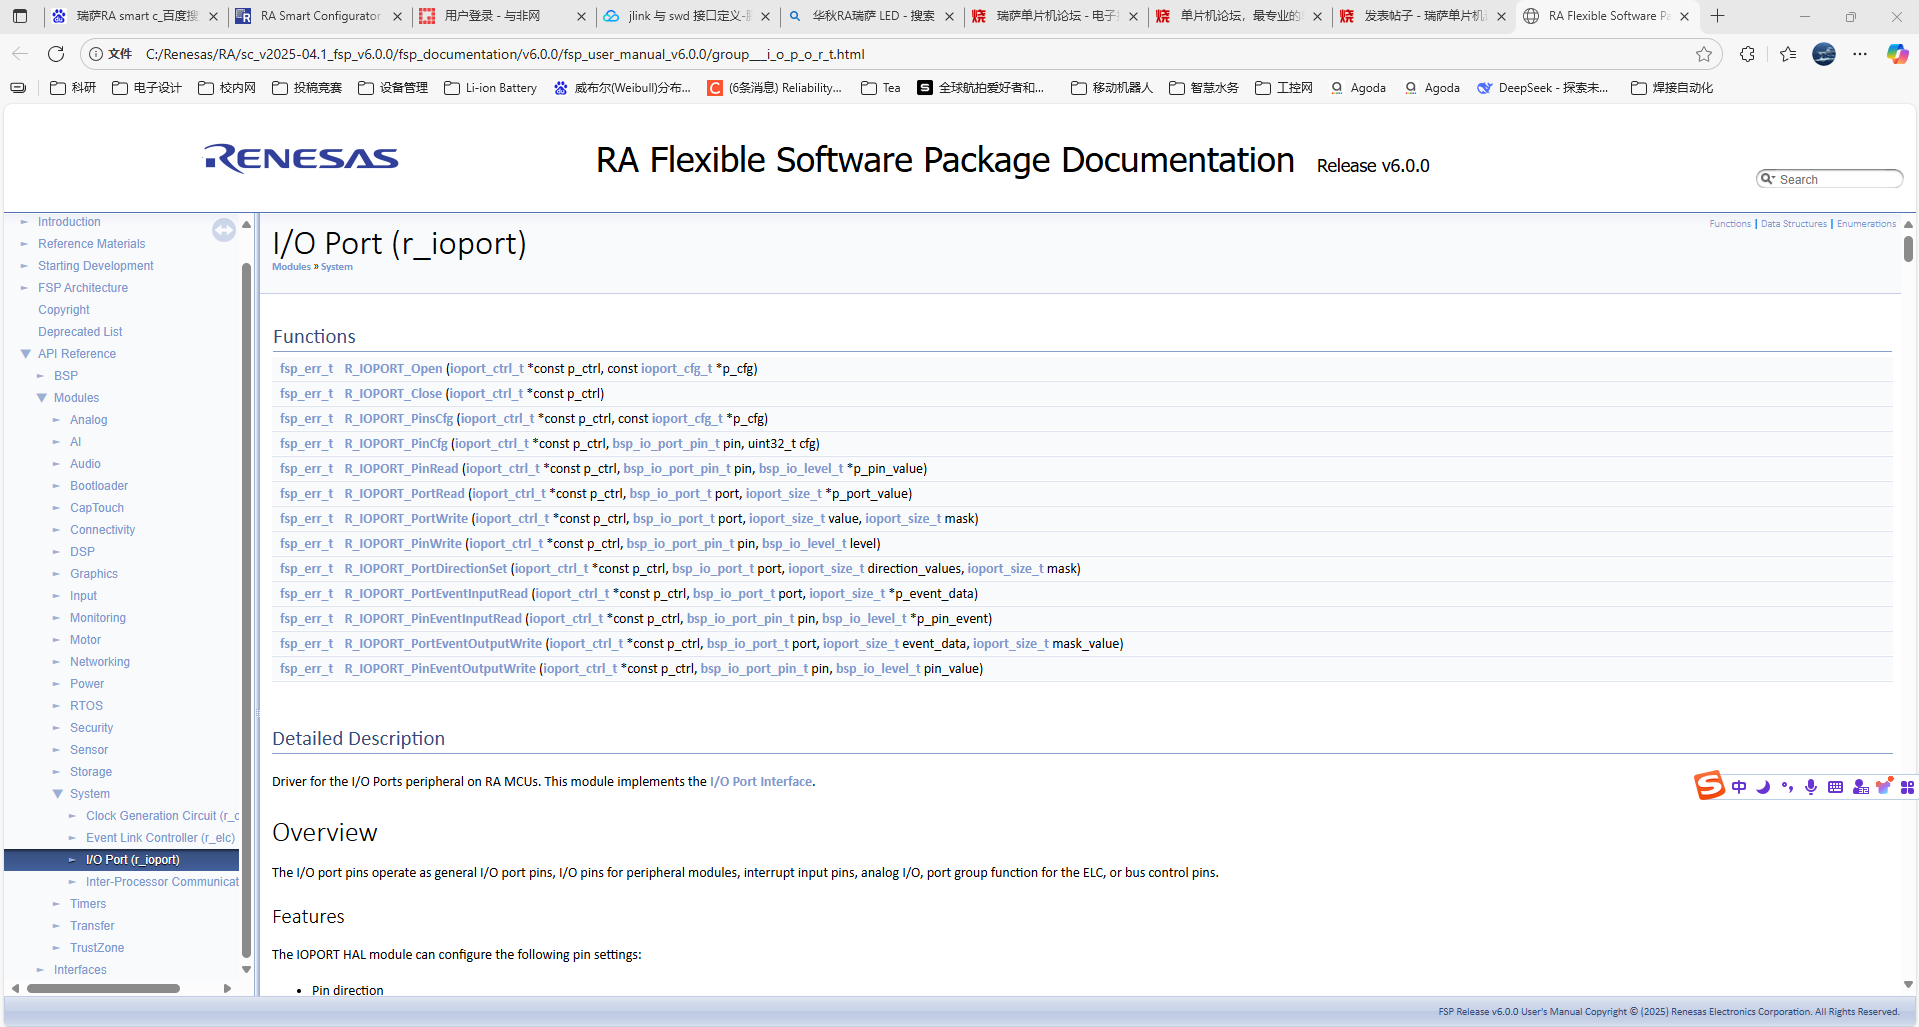Open the browser profile avatar icon
This screenshot has height=1027, width=1919.
tap(1824, 54)
